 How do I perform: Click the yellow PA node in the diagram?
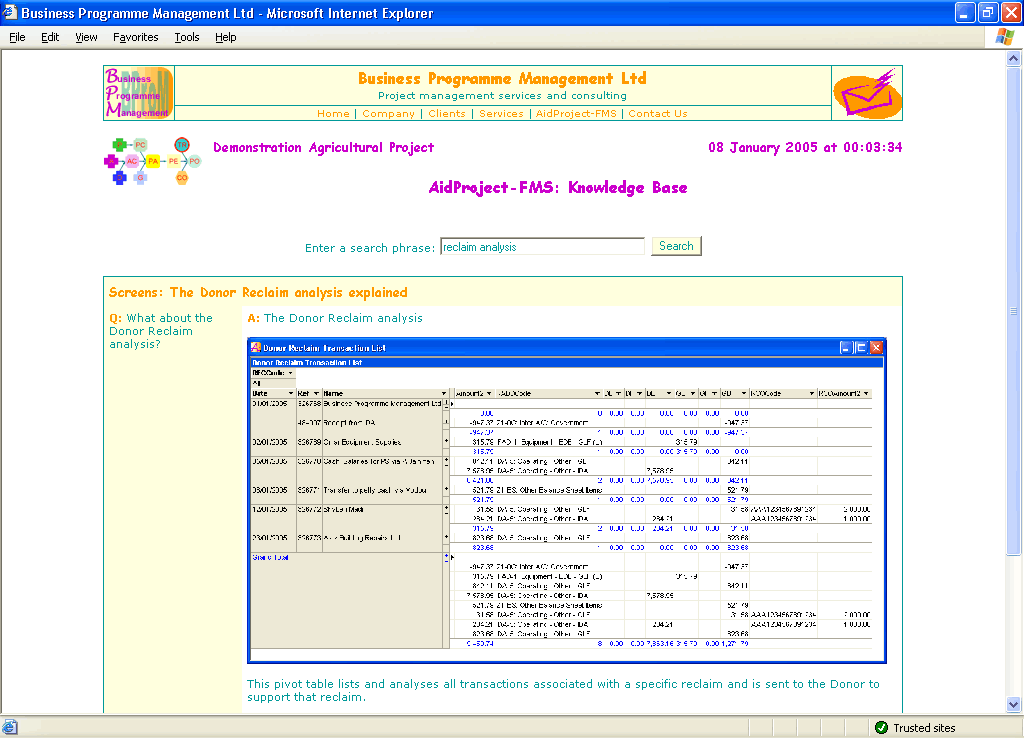click(x=153, y=161)
